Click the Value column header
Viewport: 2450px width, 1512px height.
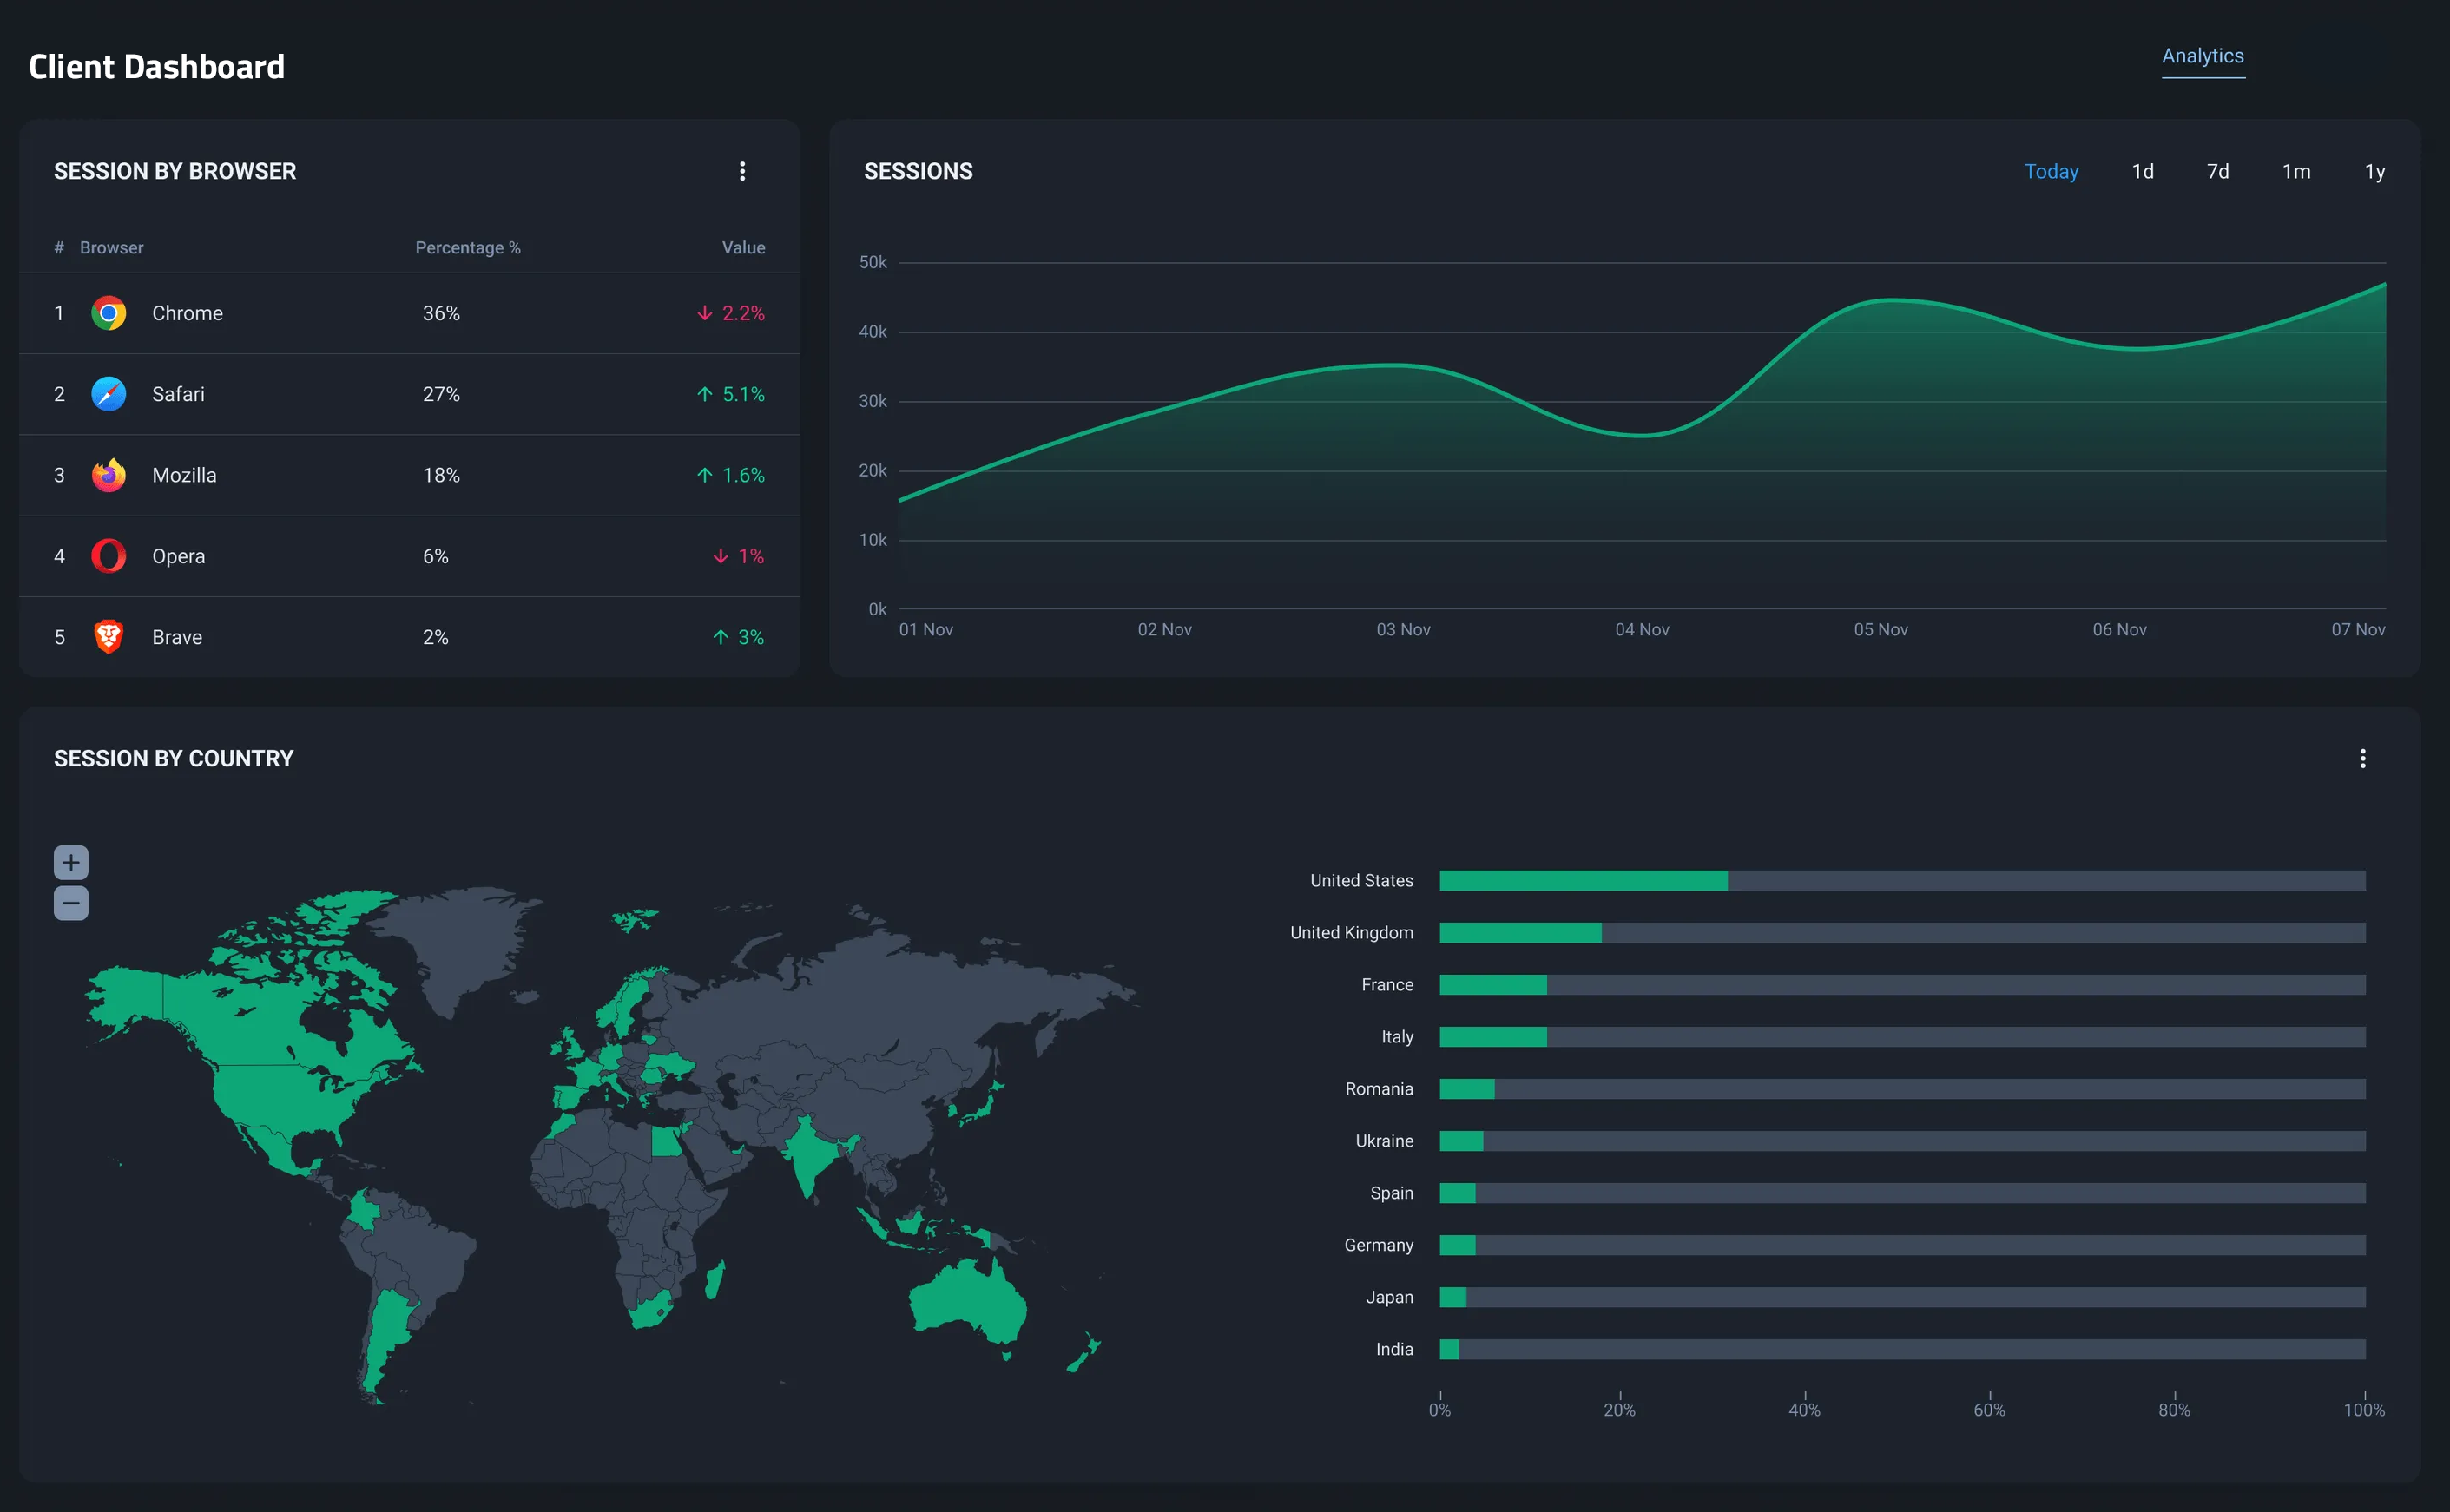(x=743, y=247)
